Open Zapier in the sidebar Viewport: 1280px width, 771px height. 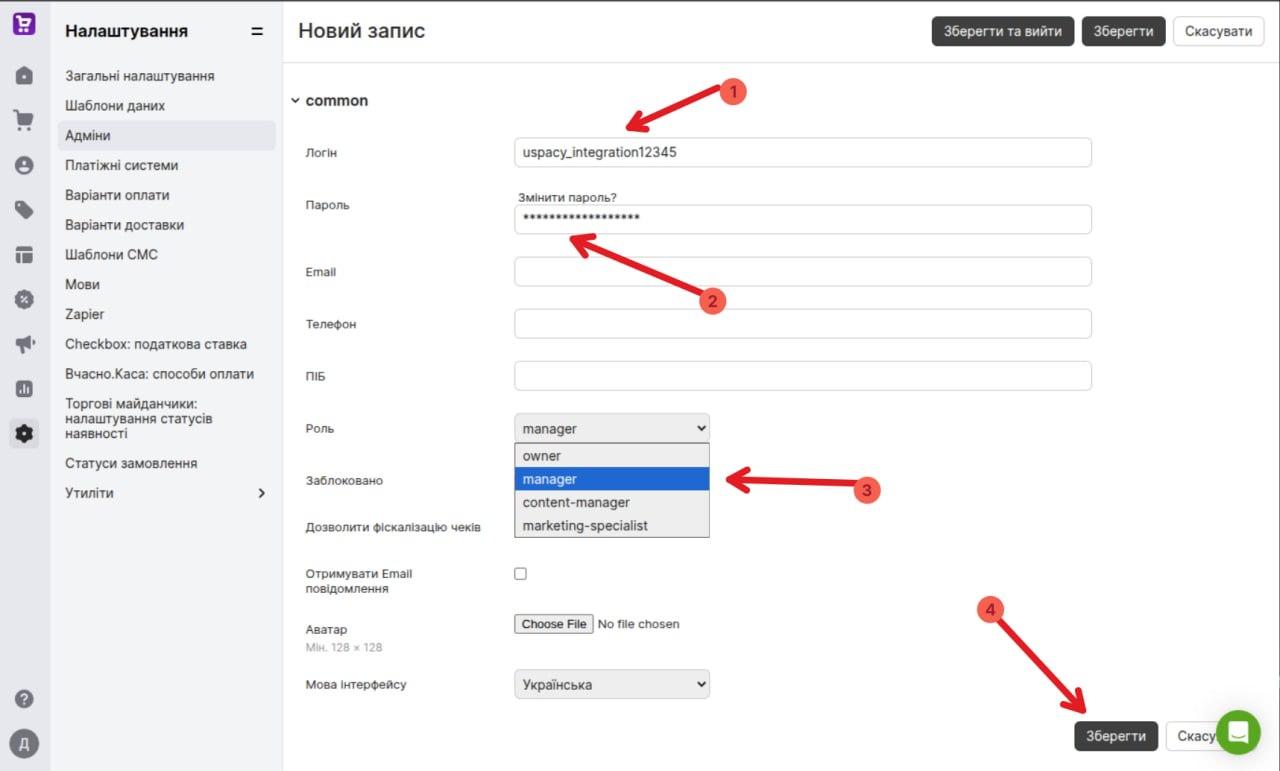(x=85, y=314)
